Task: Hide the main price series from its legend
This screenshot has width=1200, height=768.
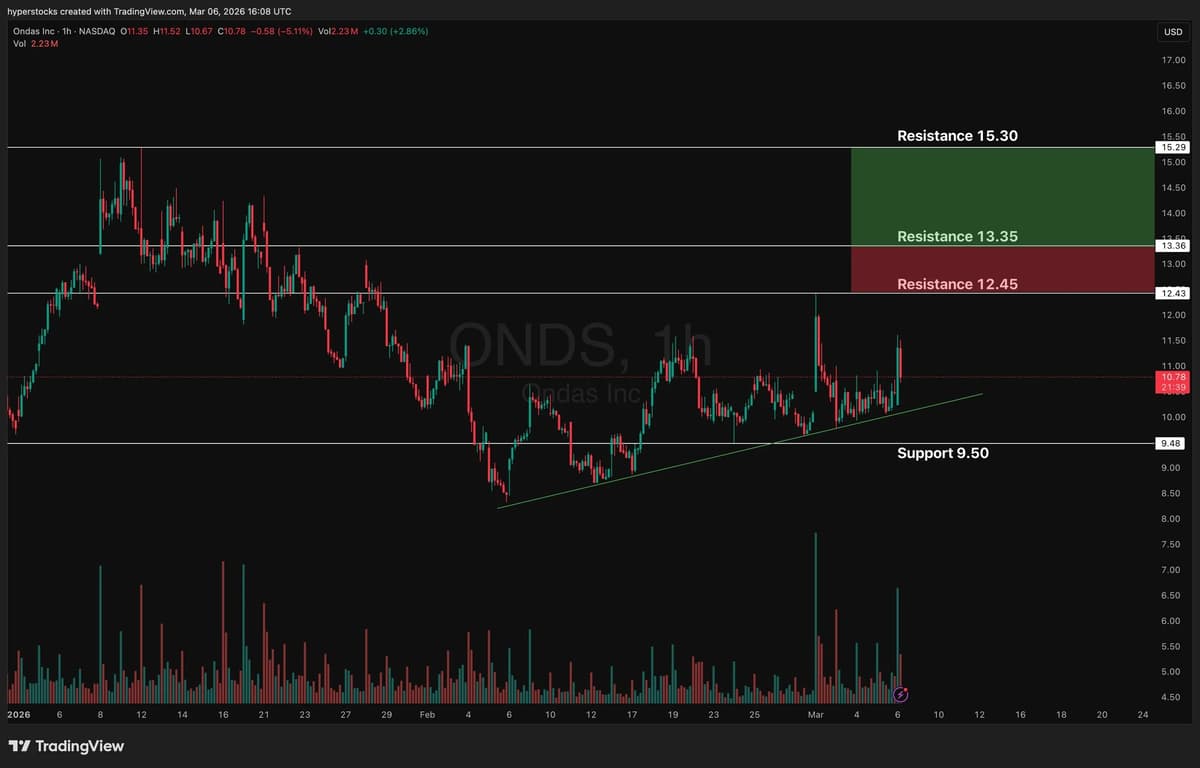Action: click(x=33, y=31)
